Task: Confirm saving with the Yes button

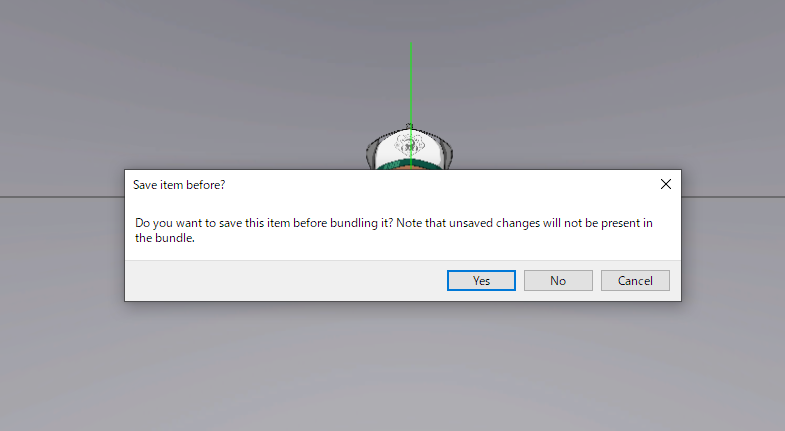Action: pos(481,280)
